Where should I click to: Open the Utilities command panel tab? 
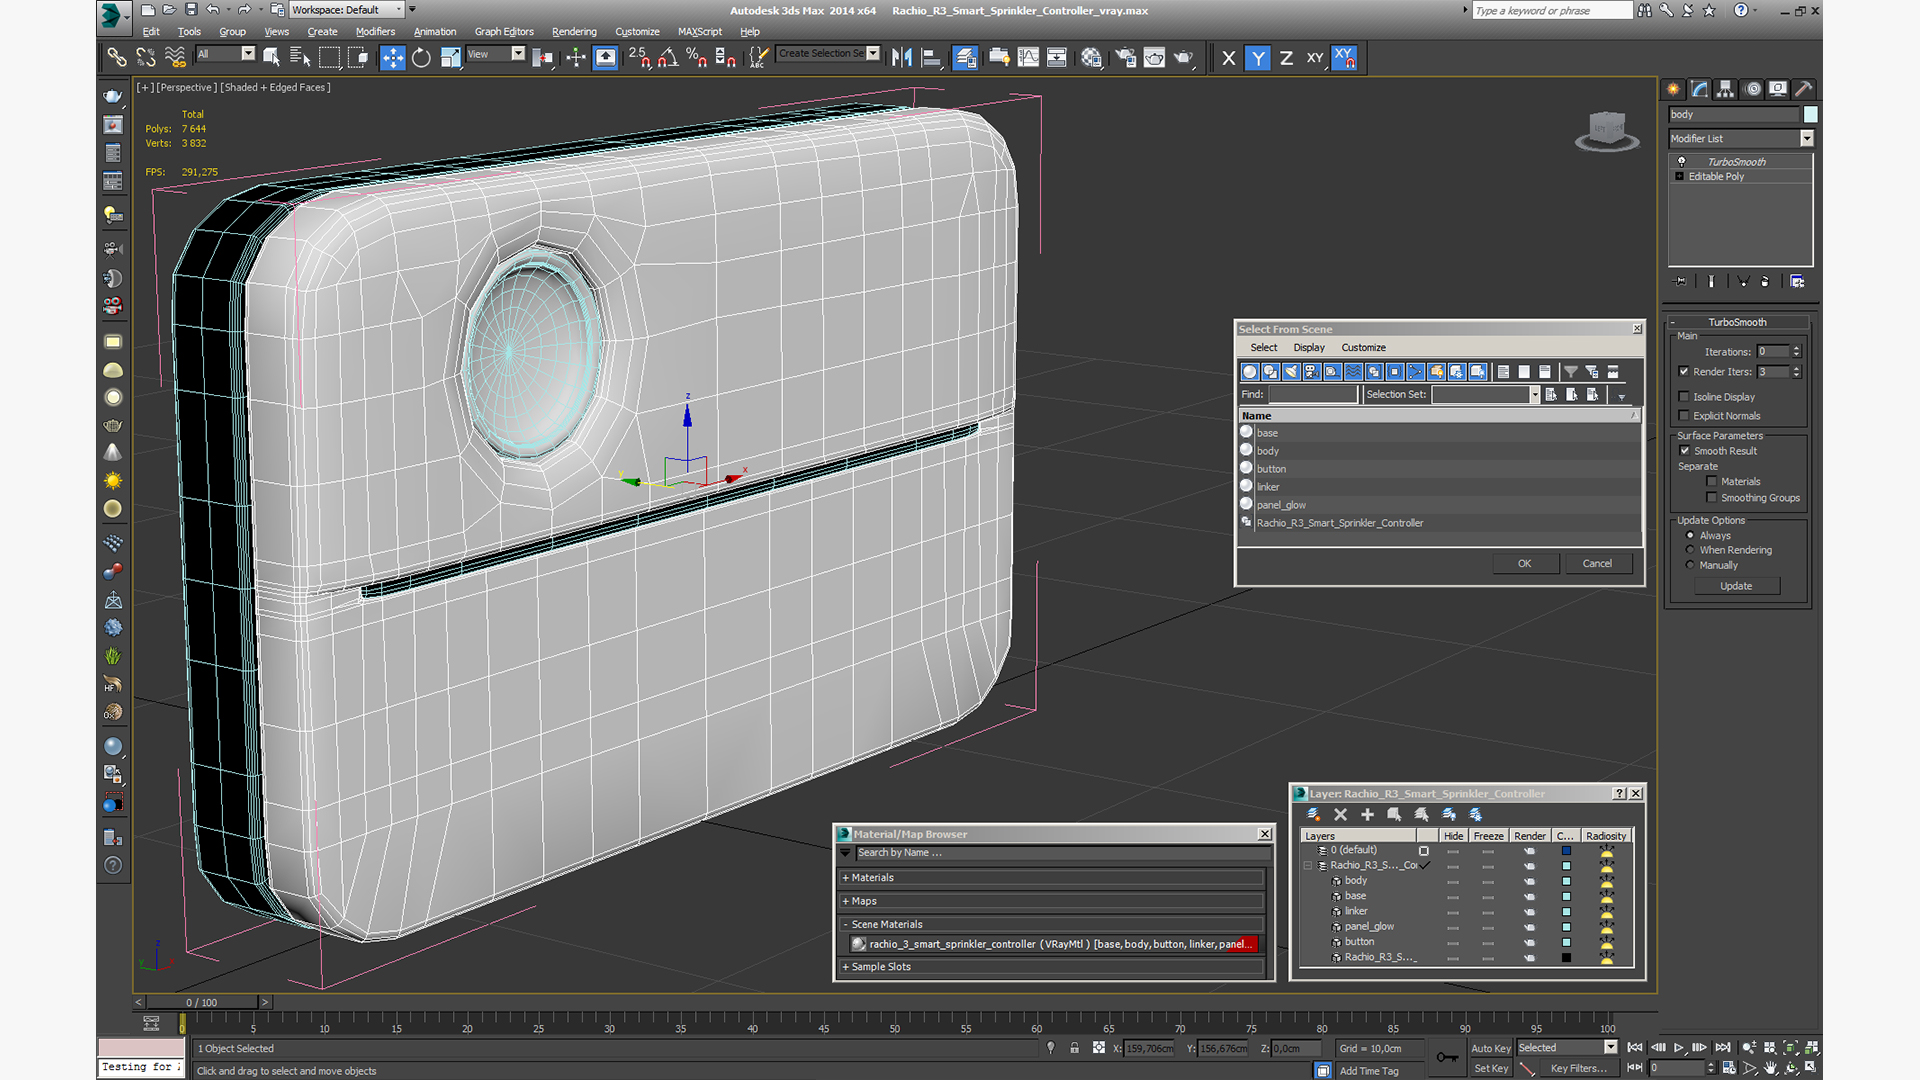point(1804,89)
